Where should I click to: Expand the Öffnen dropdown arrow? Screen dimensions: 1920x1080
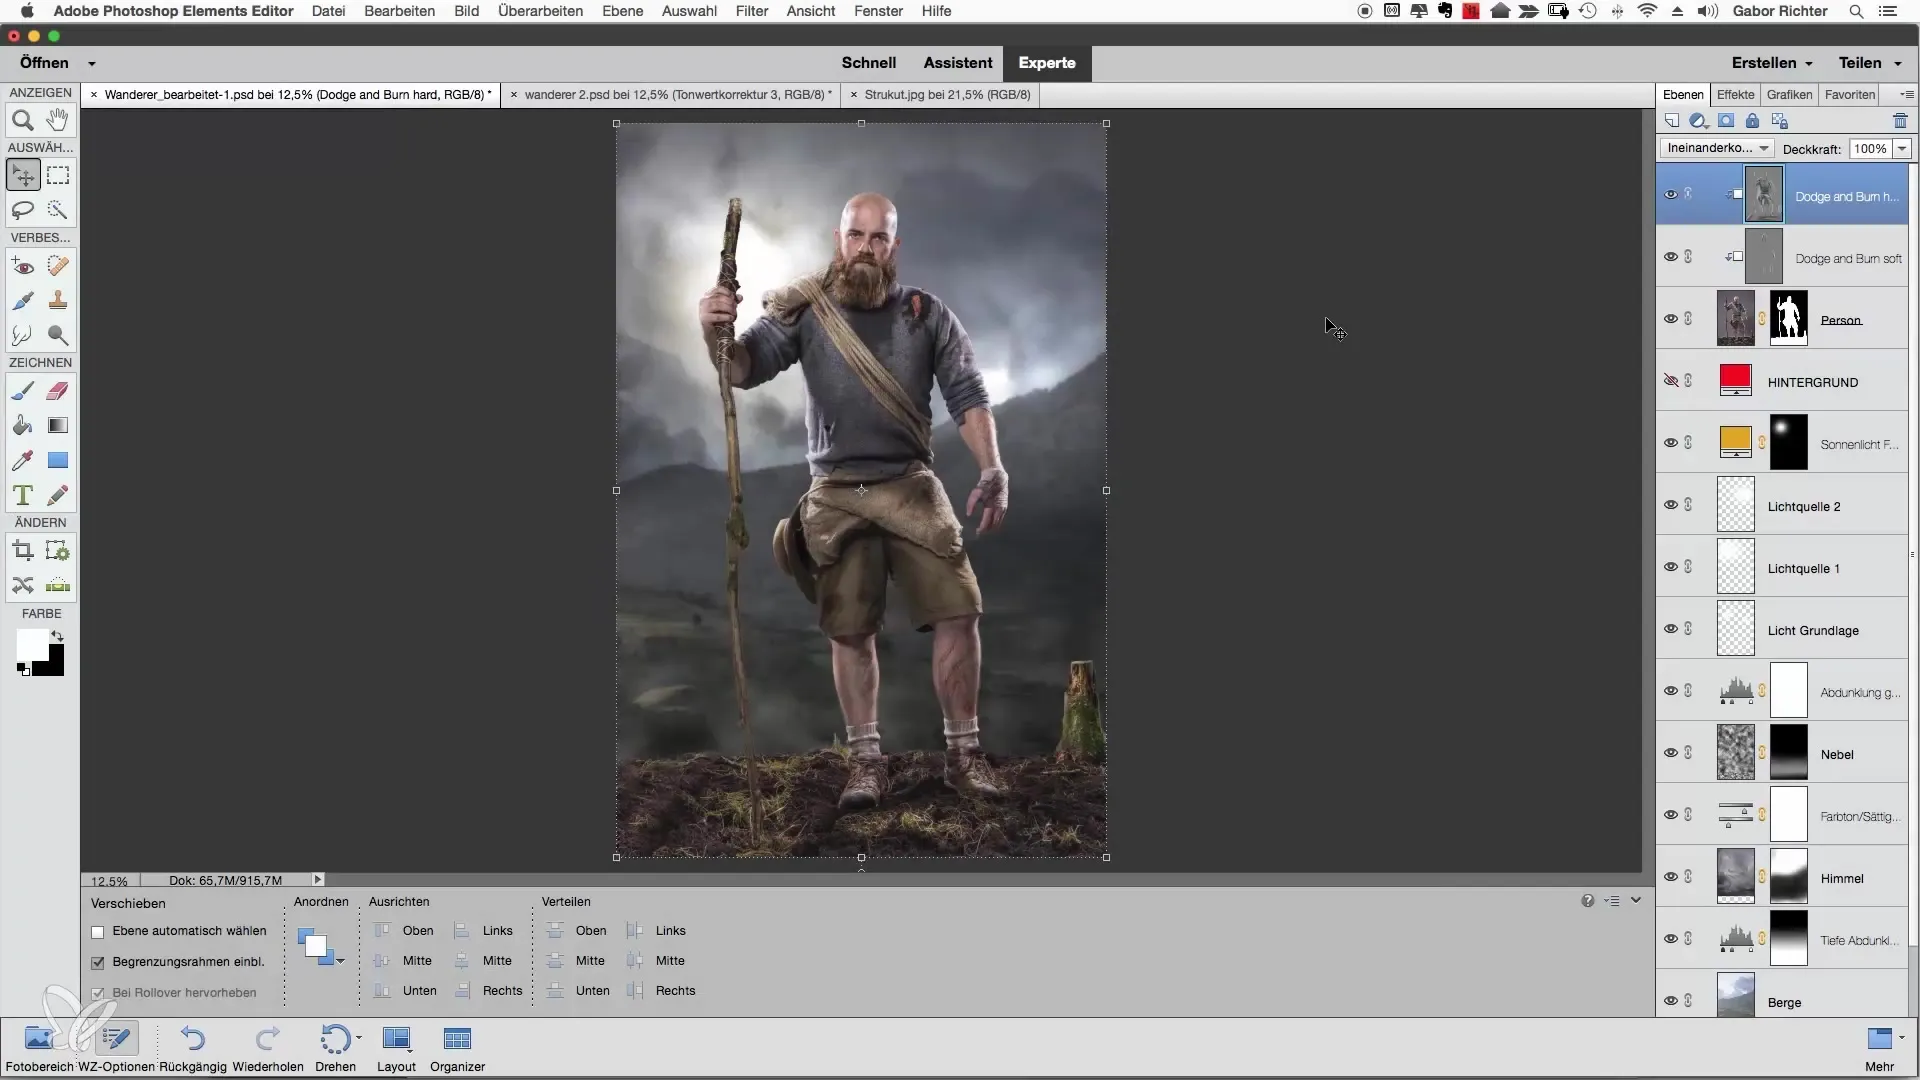(91, 63)
